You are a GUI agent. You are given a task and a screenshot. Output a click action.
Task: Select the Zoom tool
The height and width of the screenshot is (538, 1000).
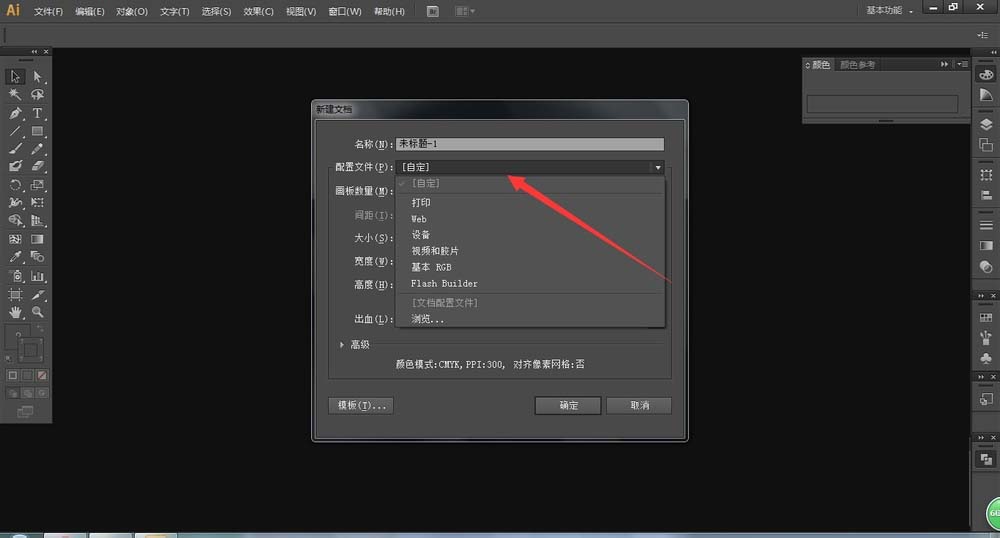38,312
